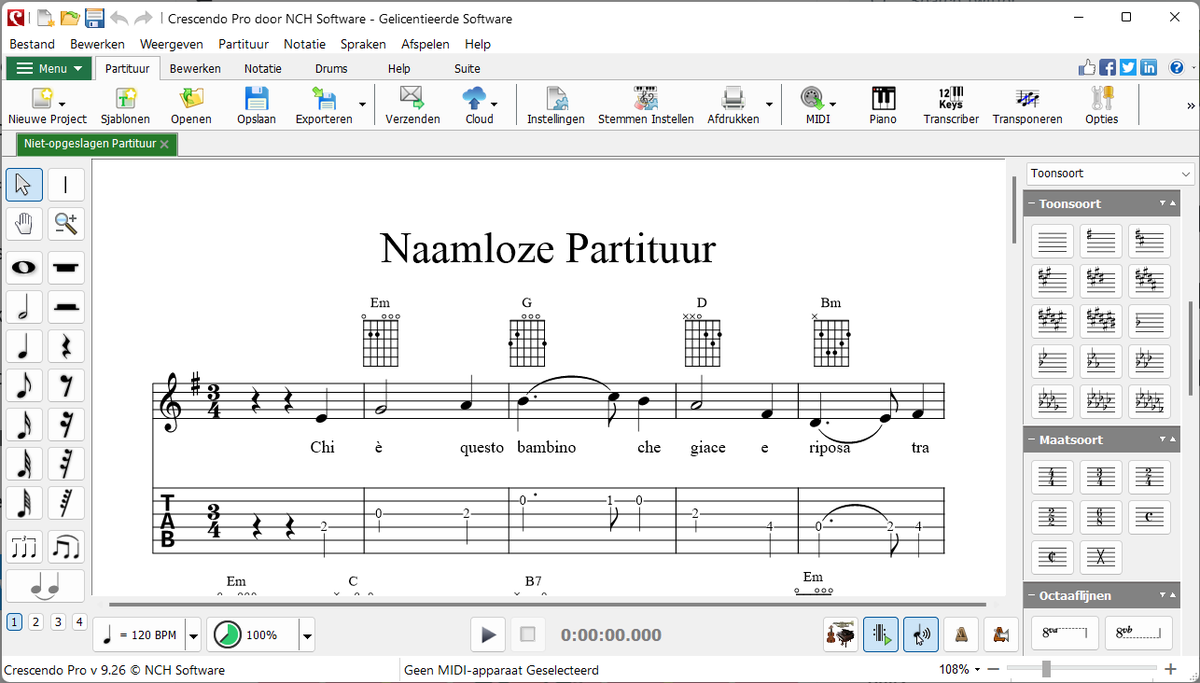The width and height of the screenshot is (1200, 683).
Task: Click the Naamloze Partituur title text
Action: (x=548, y=248)
